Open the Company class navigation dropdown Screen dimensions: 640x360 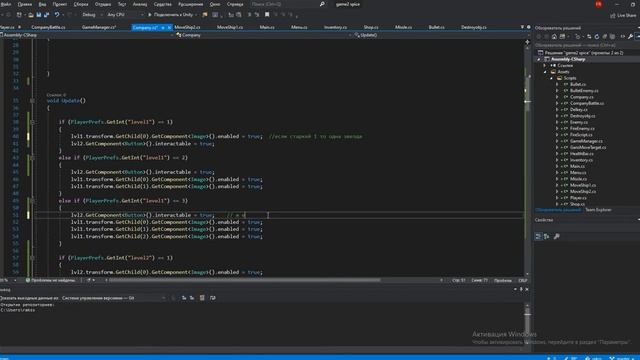click(x=264, y=35)
